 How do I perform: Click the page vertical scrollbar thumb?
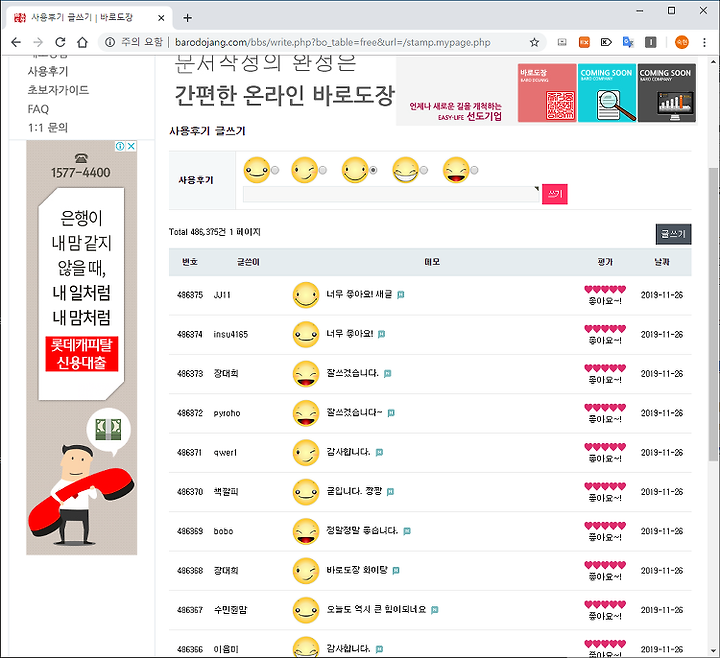(x=713, y=314)
